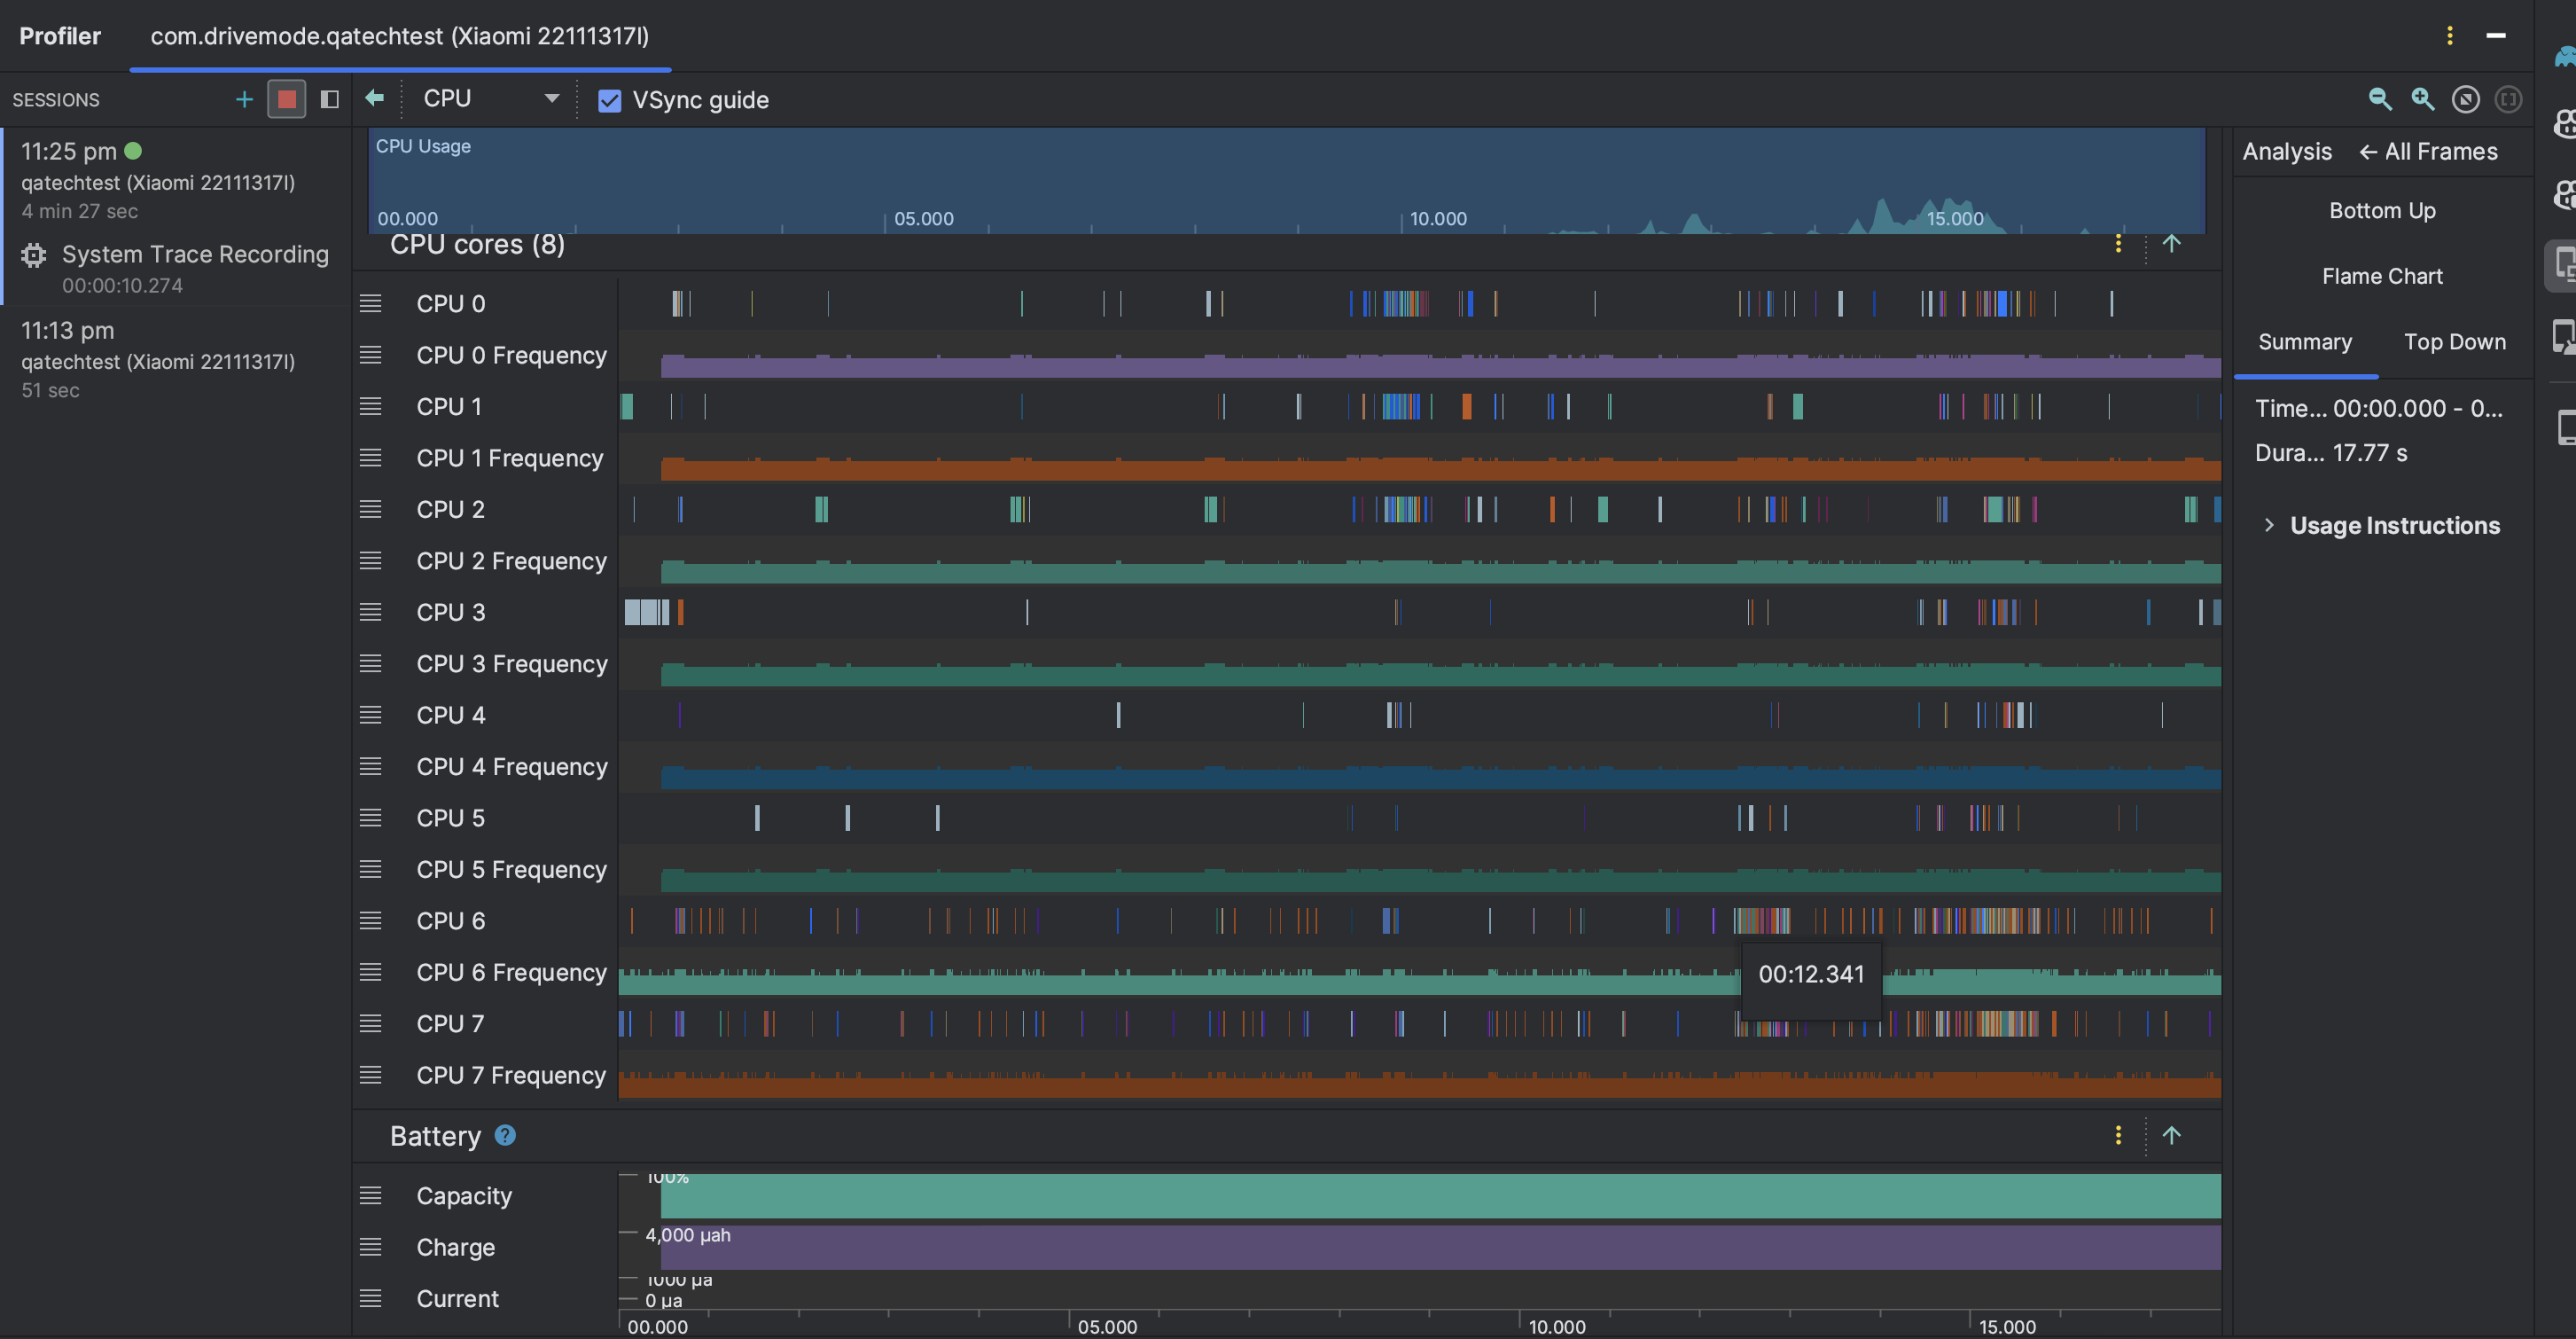Open the Flame Chart view
The image size is (2576, 1339).
click(2382, 275)
